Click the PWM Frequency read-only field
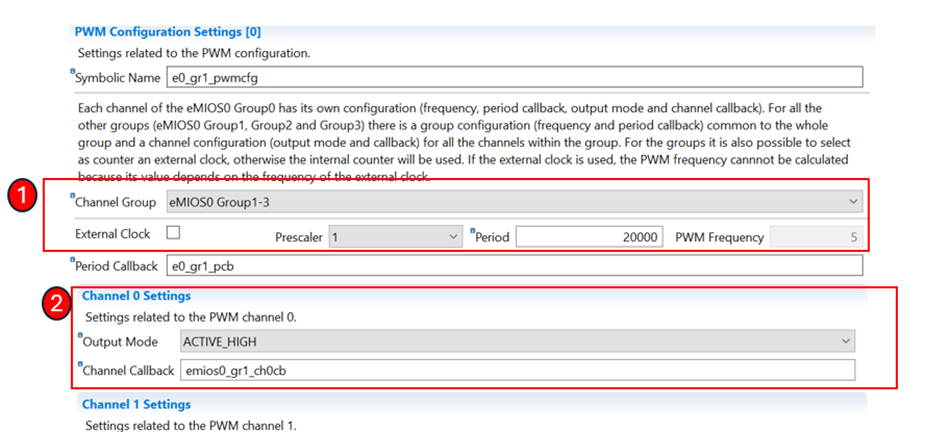Screen dimensions: 926x432 point(817,237)
